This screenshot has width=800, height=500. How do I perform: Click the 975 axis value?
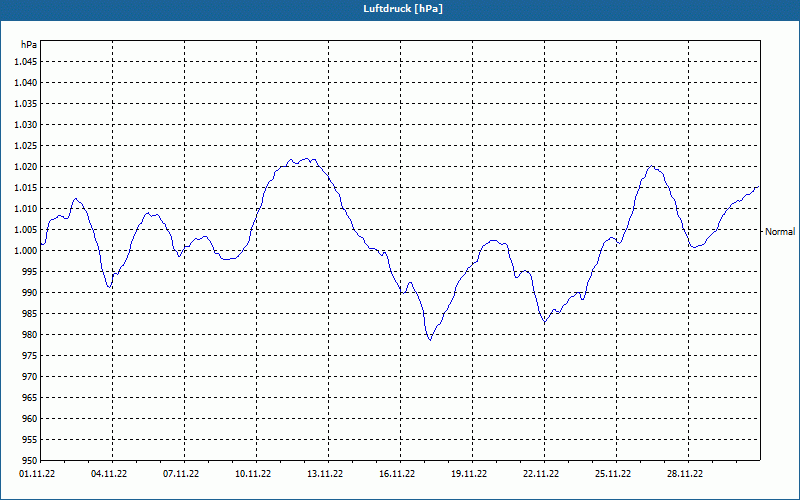tap(30, 356)
